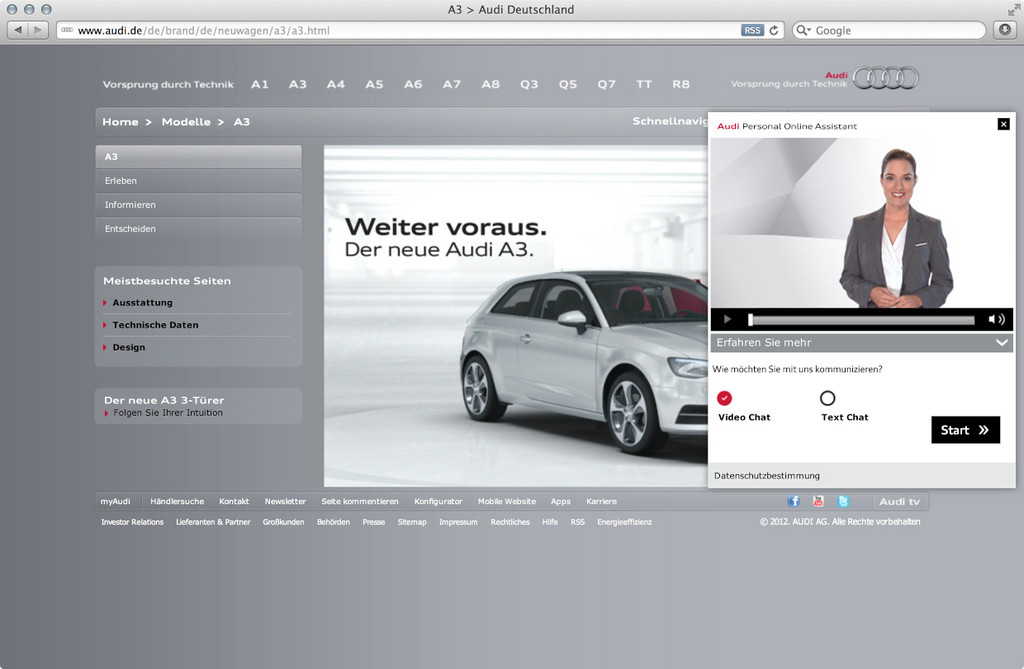Open the A6 model menu
The width and height of the screenshot is (1024, 669).
coord(413,84)
